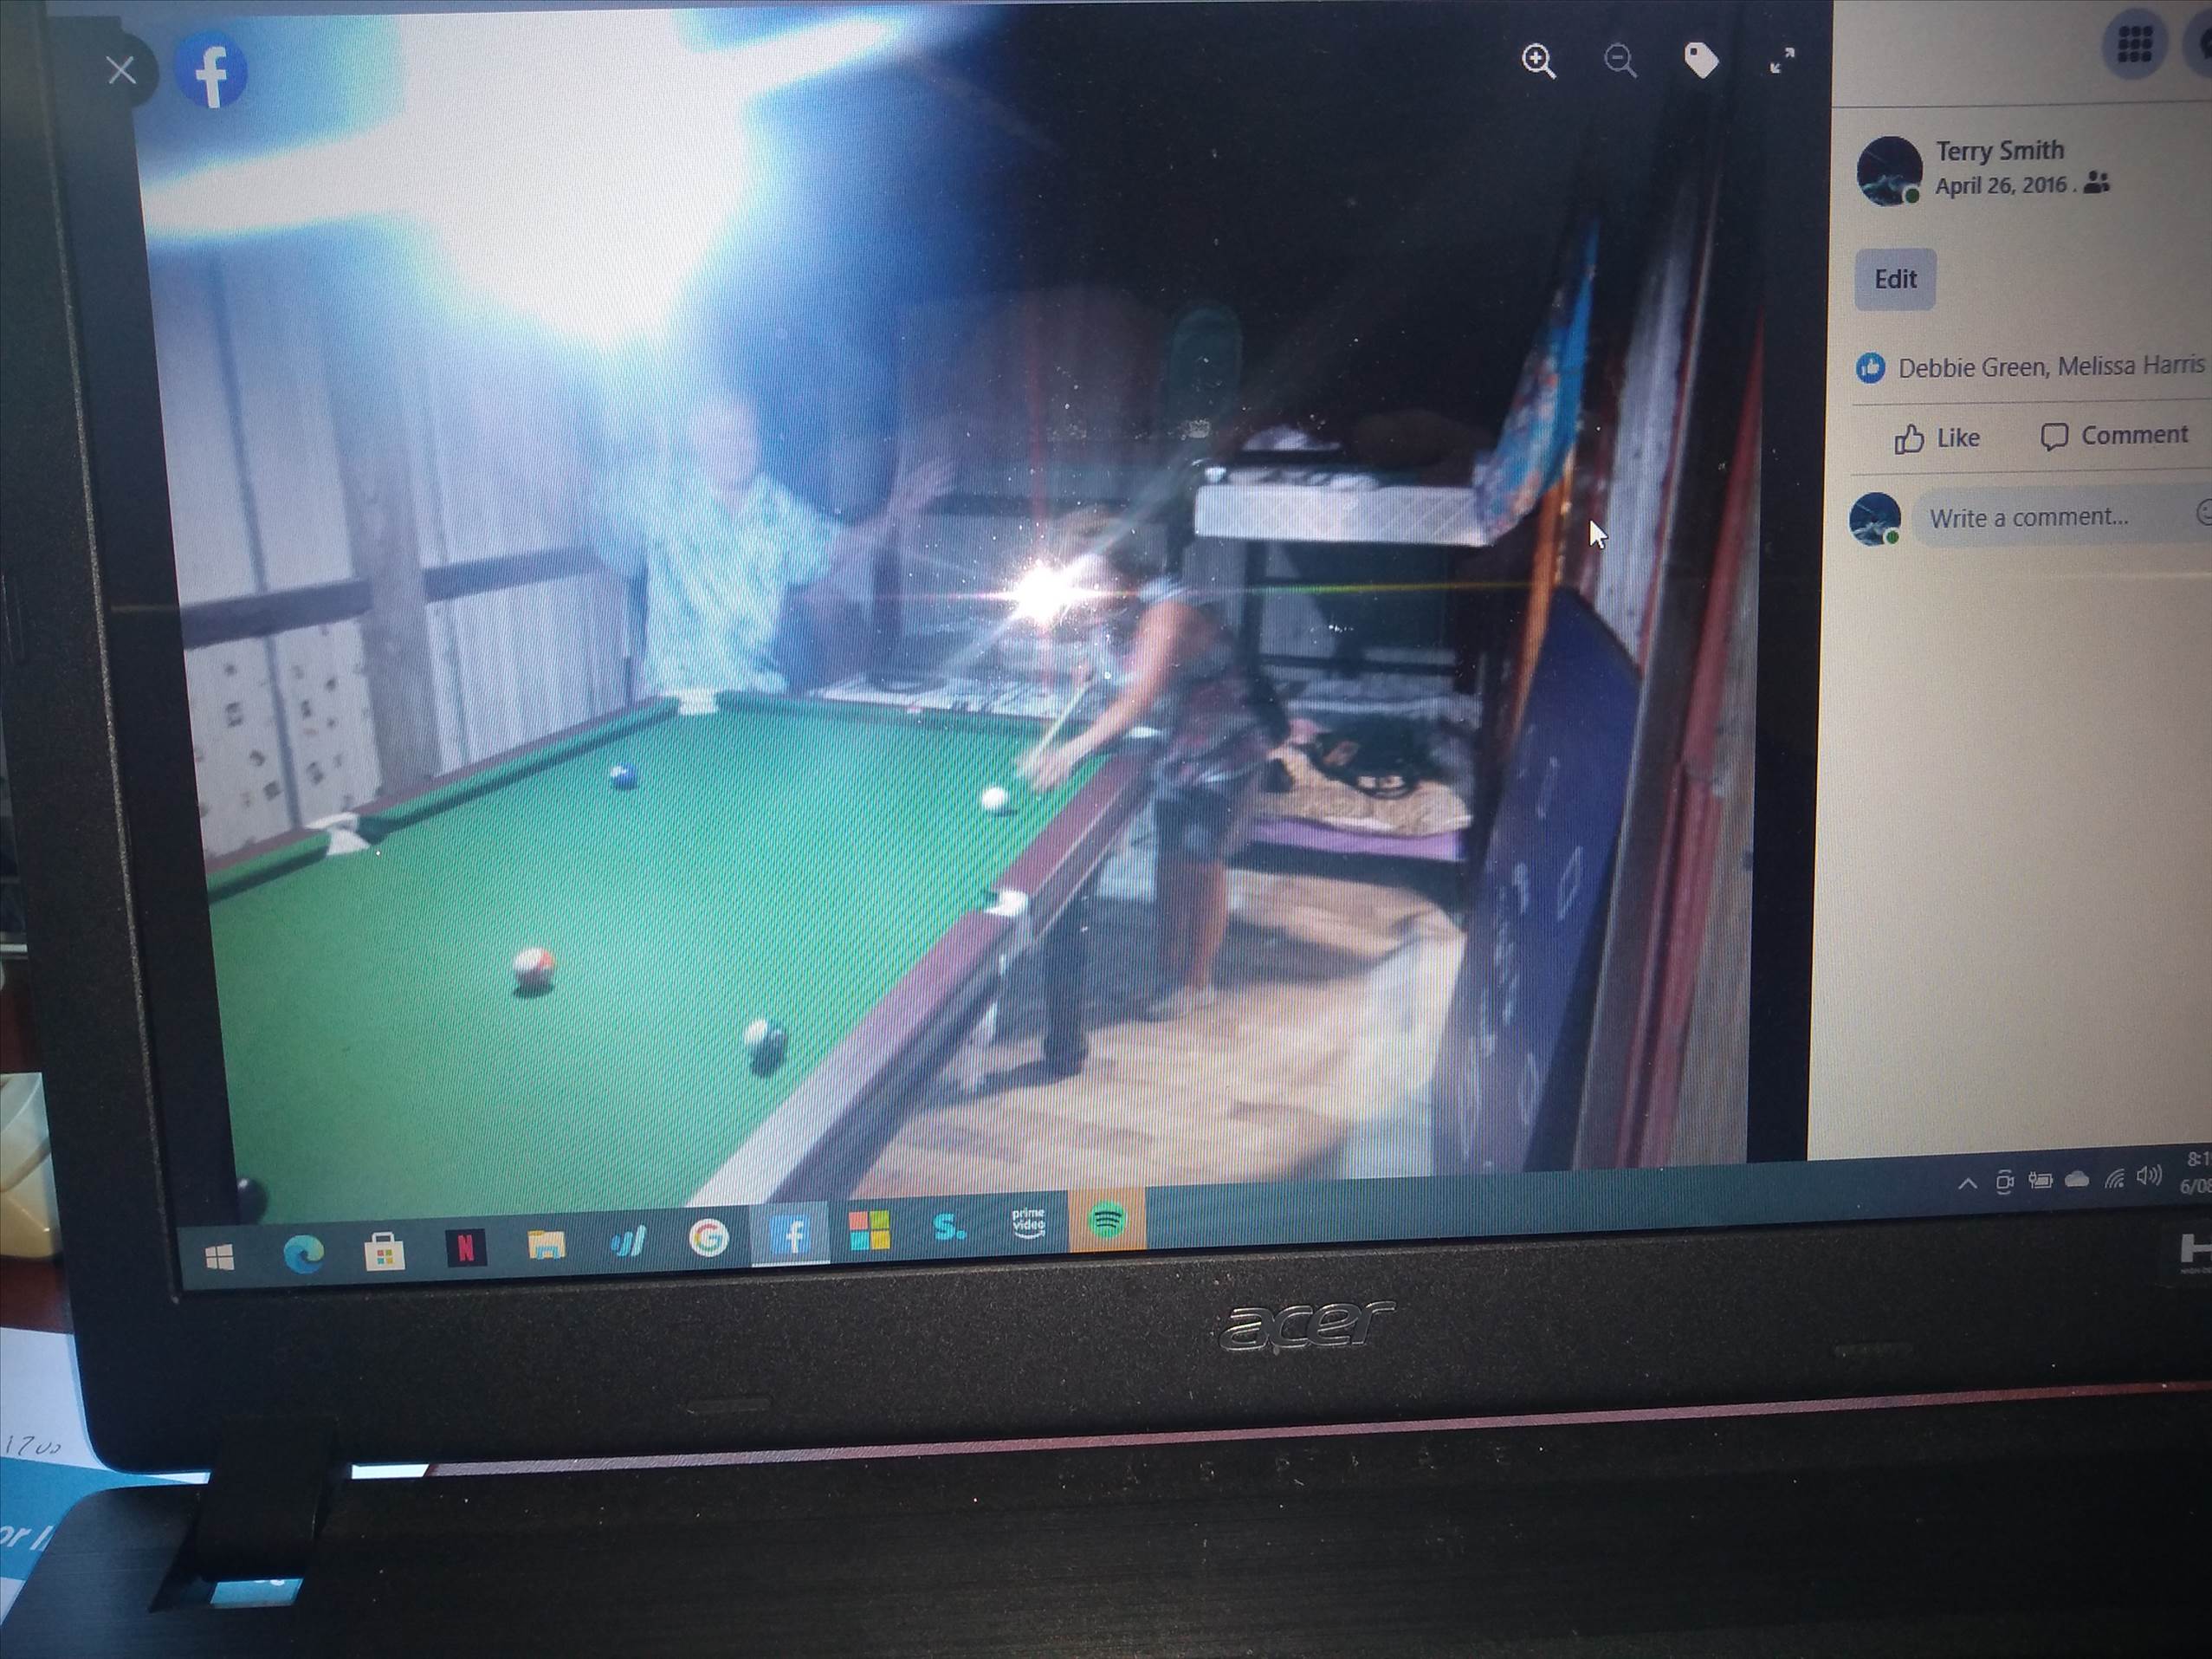The width and height of the screenshot is (2212, 1659).
Task: Open the Facebook menu grid icon
Action: pyautogui.click(x=2134, y=44)
